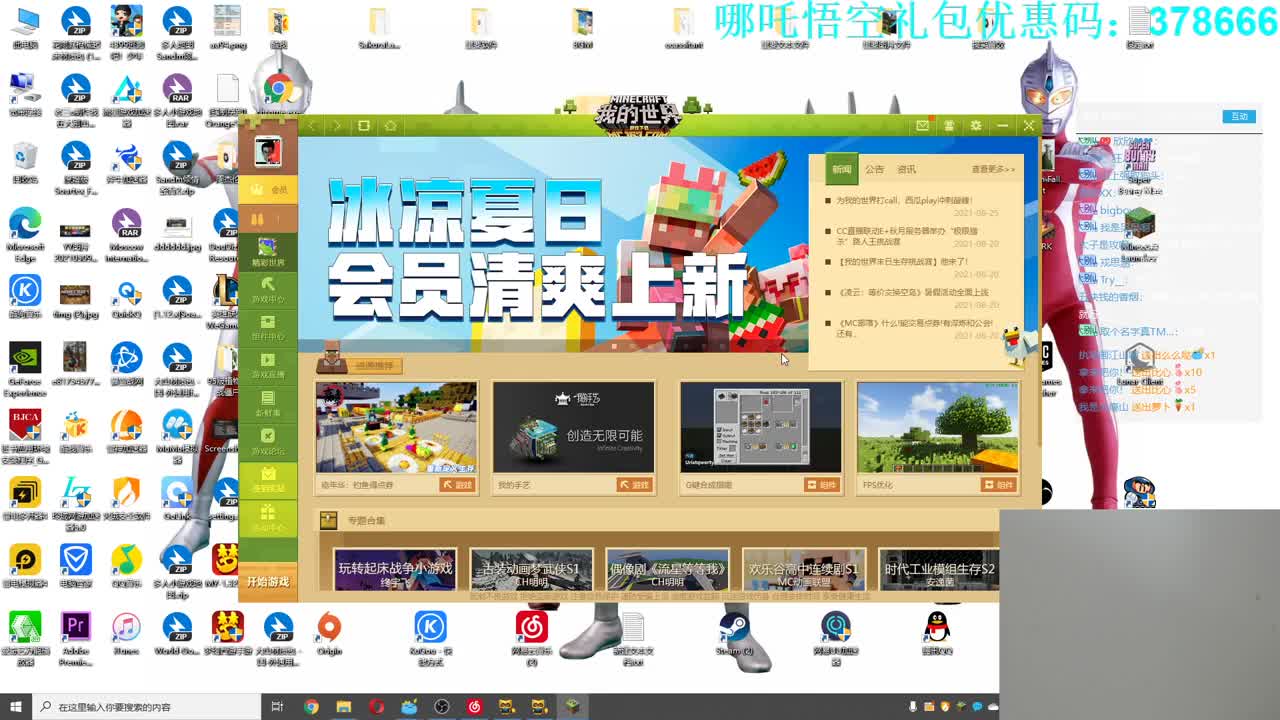1280x720 pixels.
Task: Open the QQ penguin desktop shortcut
Action: [x=936, y=634]
